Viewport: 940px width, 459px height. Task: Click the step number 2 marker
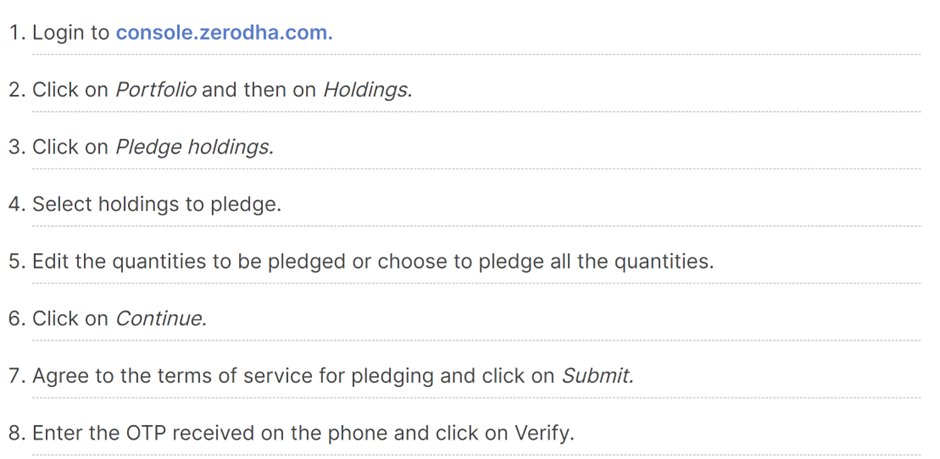(16, 90)
